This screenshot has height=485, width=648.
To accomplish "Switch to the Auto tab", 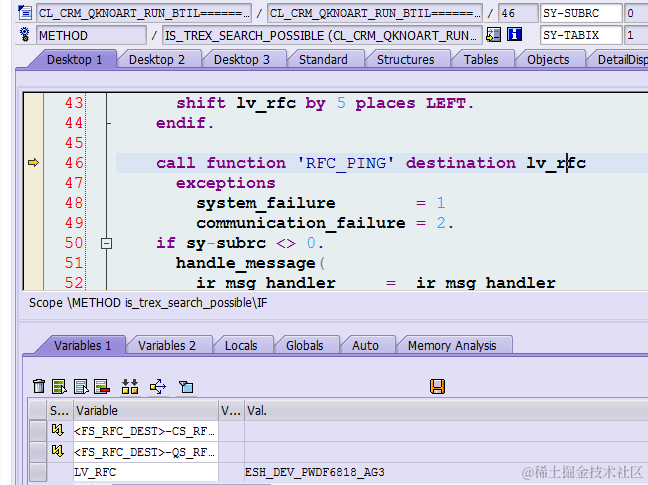I will click(x=365, y=345).
